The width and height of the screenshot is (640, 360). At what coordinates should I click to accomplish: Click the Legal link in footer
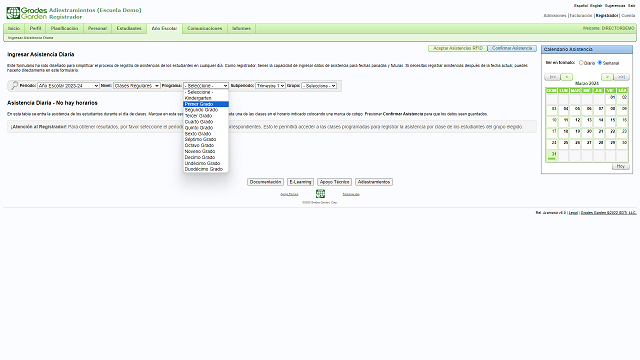click(573, 213)
